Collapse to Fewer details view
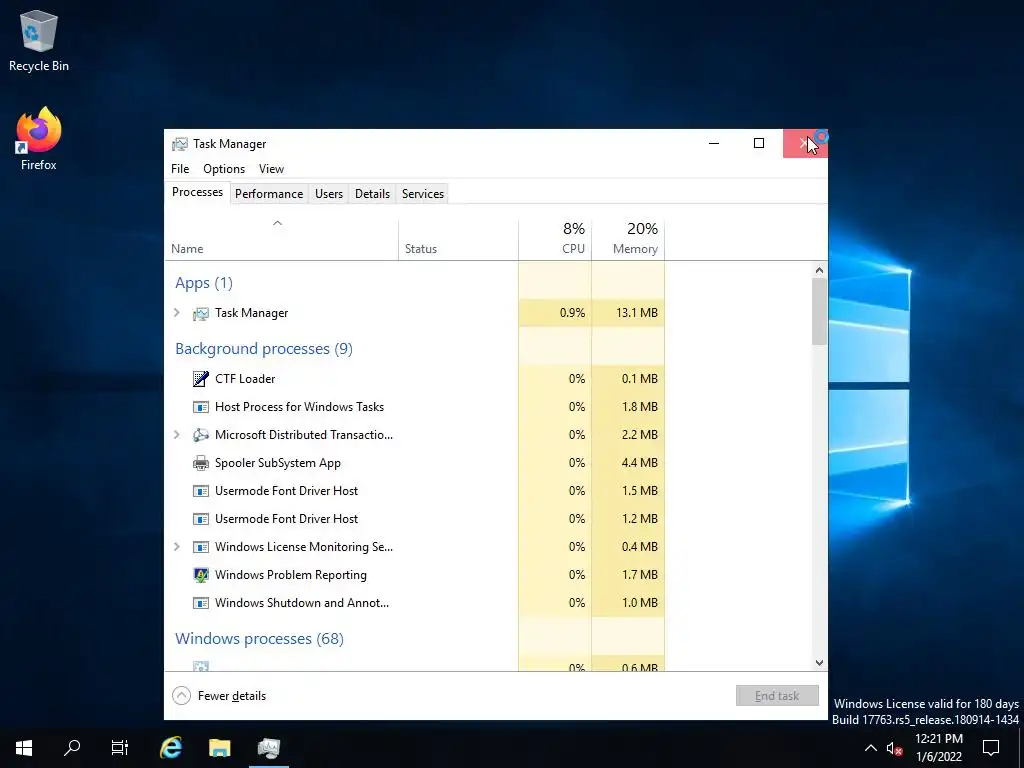This screenshot has width=1024, height=768. click(219, 696)
